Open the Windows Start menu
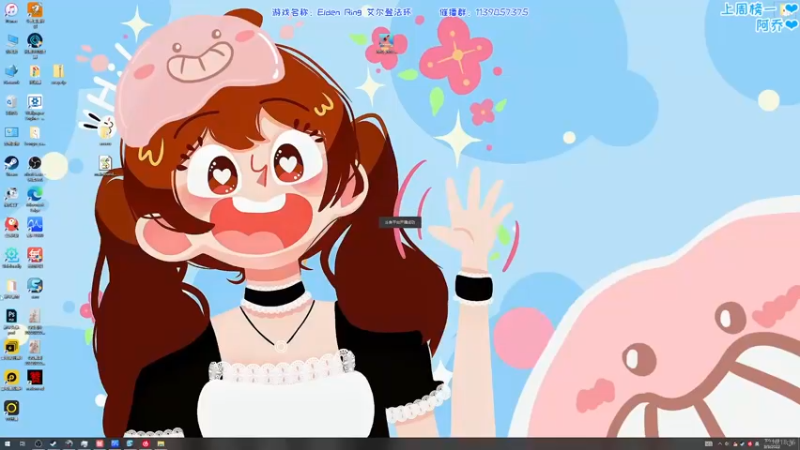Screen dimensions: 800x450 [7, 444]
